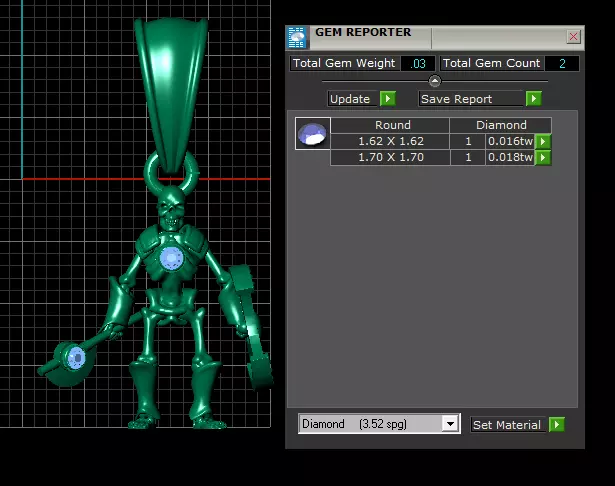Select the gem on the mace head
615x486 pixels.
click(x=76, y=358)
